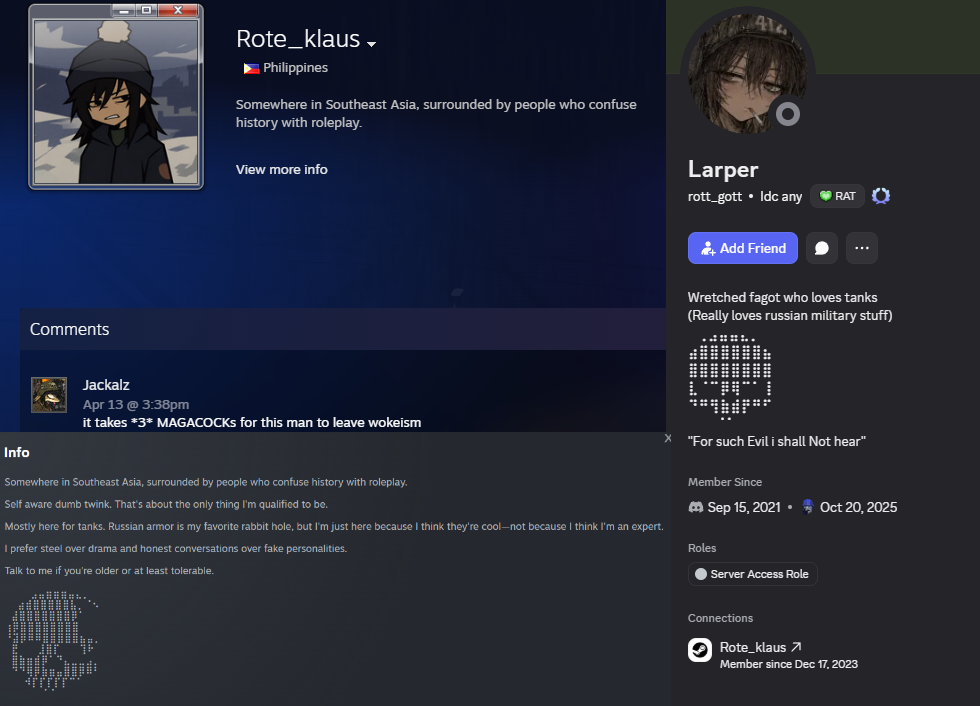
Task: Open the Rote_klaus Steam connection link
Action: 752,647
